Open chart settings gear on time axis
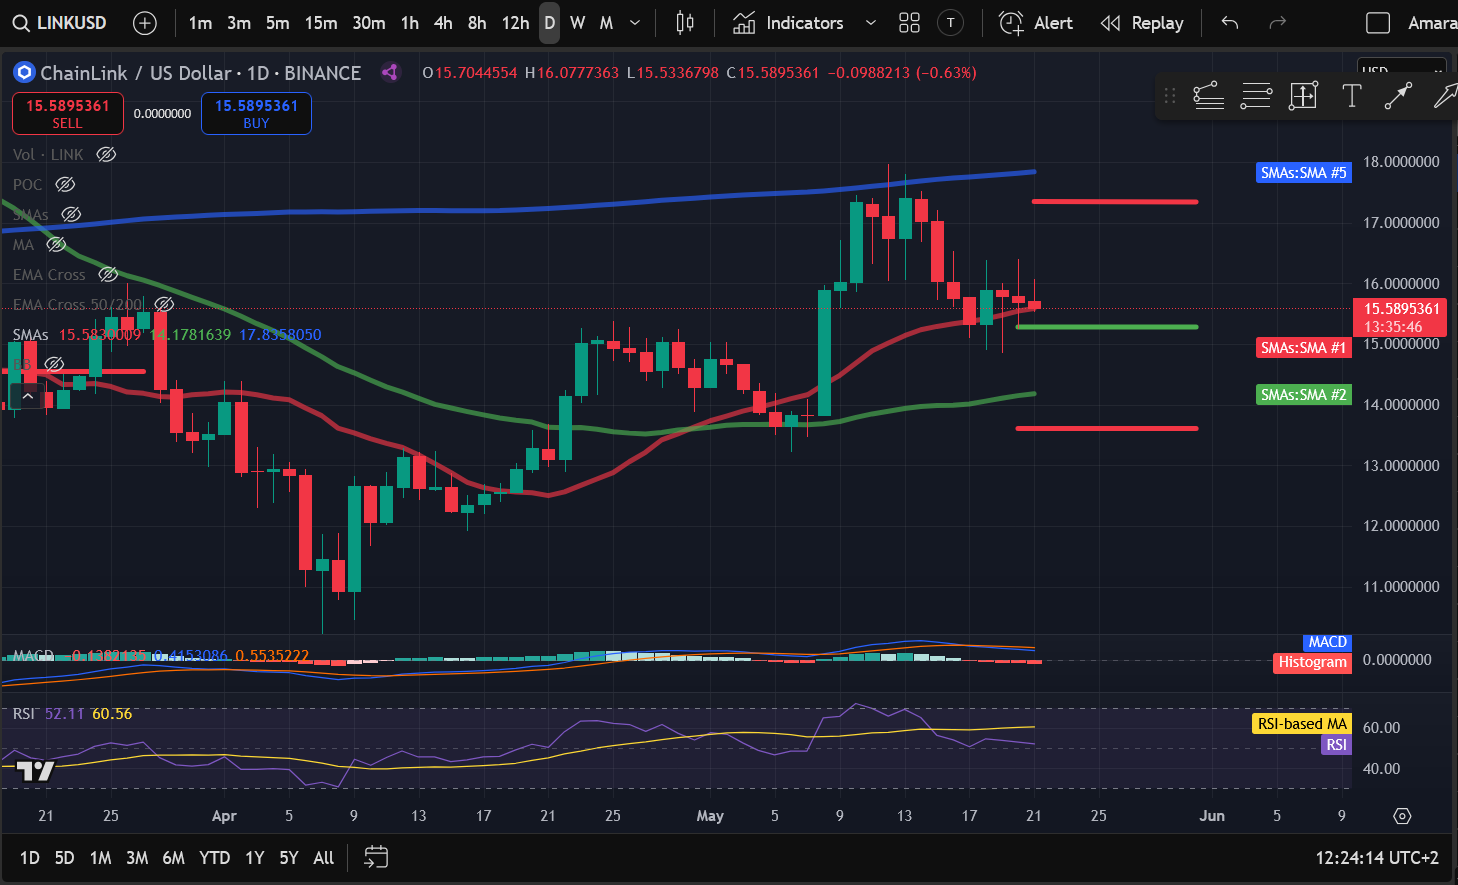Image resolution: width=1458 pixels, height=885 pixels. (1402, 816)
